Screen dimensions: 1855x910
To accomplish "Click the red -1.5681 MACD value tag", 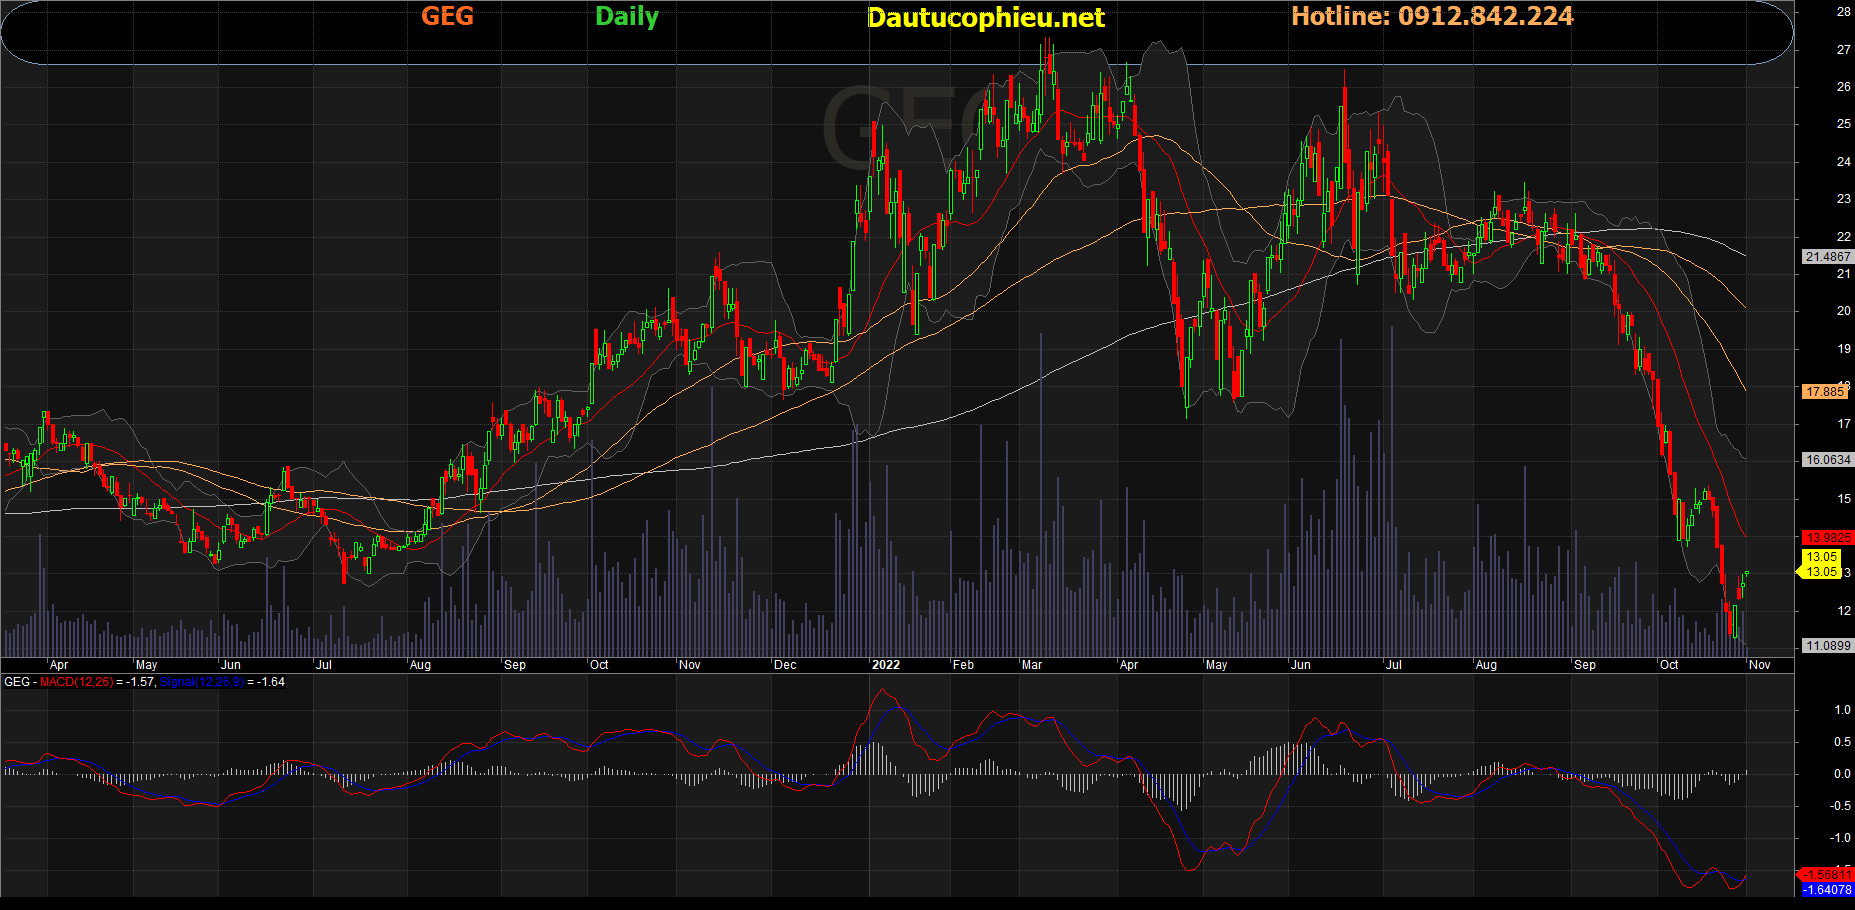I will click(1827, 875).
